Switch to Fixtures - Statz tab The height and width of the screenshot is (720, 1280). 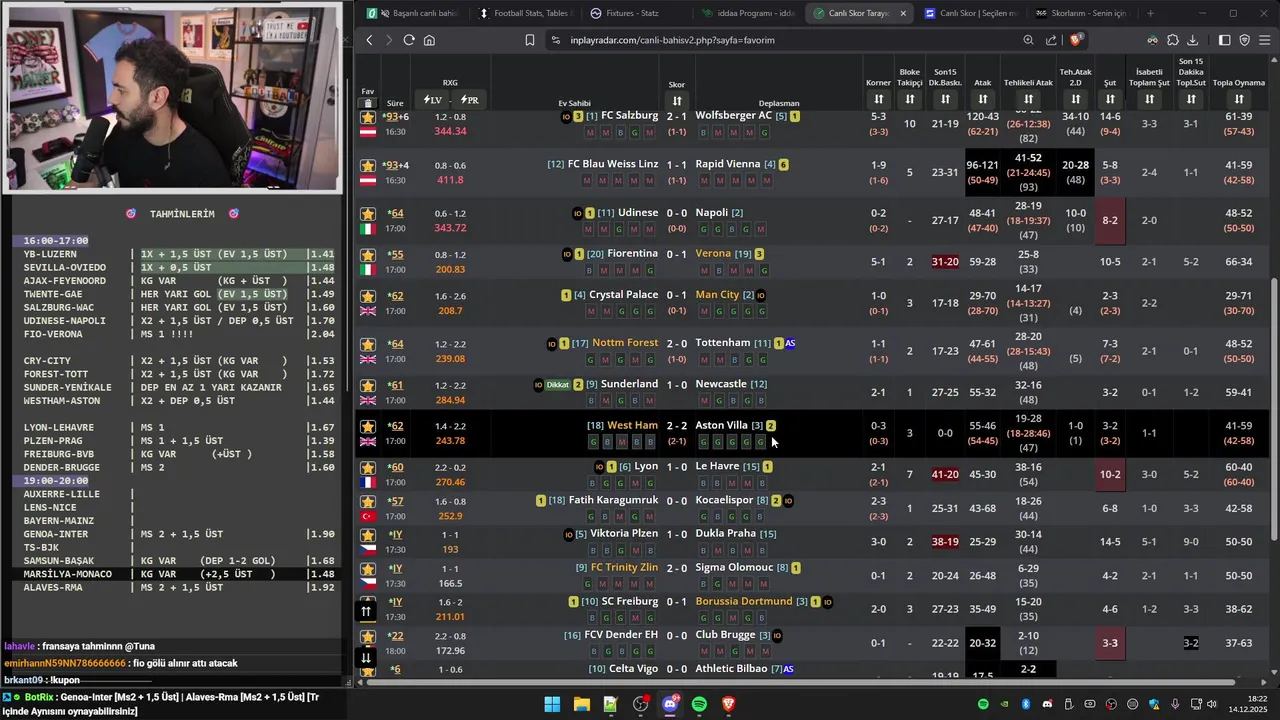point(636,13)
